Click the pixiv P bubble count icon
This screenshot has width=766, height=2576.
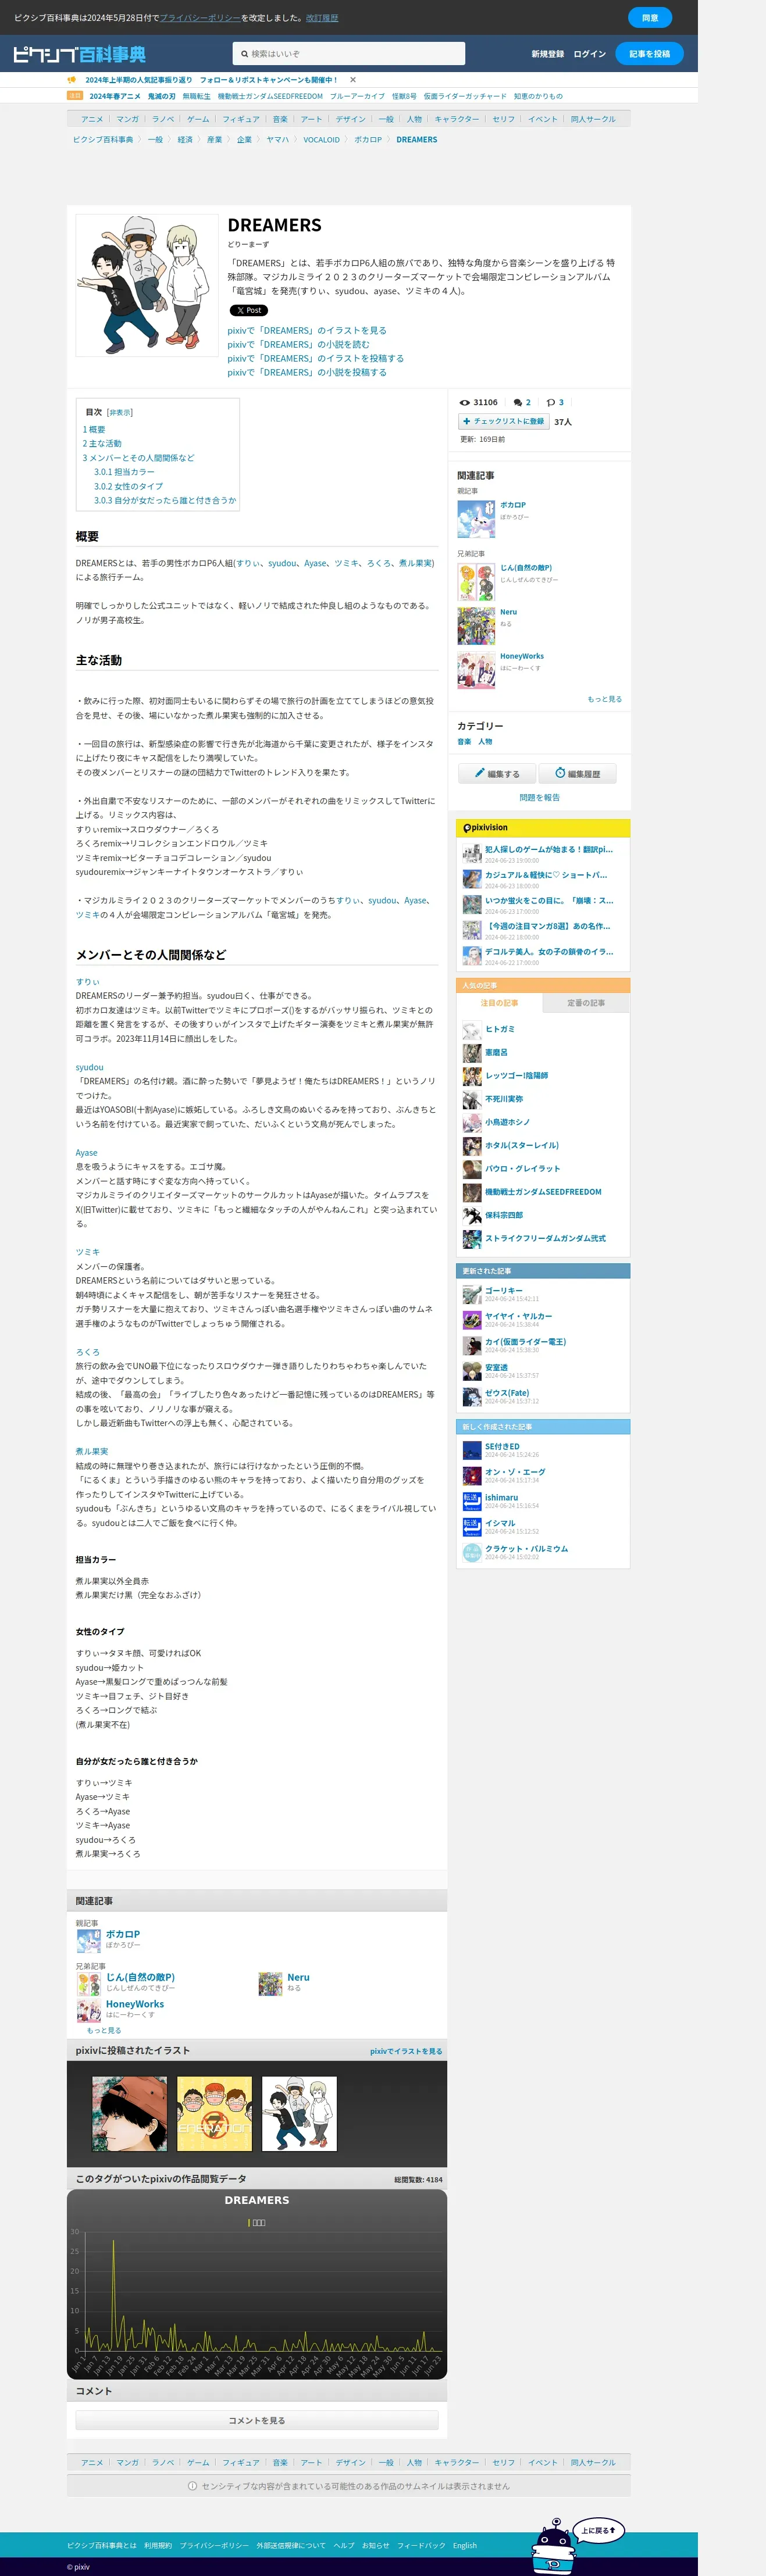click(x=550, y=402)
